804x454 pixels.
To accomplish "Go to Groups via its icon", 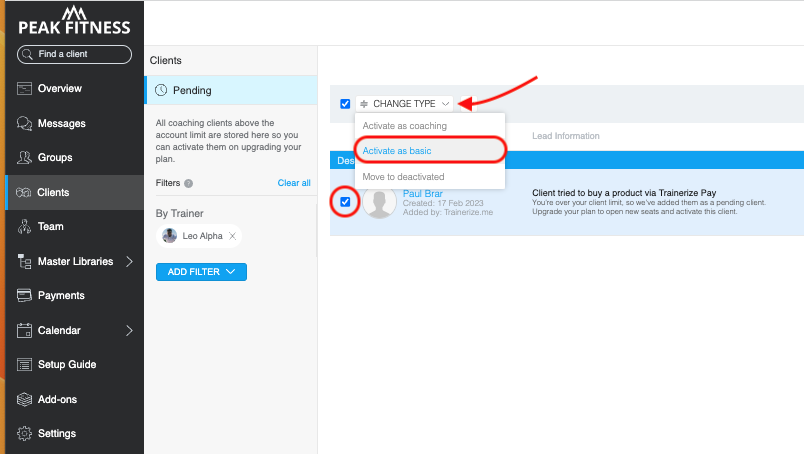I will (x=25, y=158).
